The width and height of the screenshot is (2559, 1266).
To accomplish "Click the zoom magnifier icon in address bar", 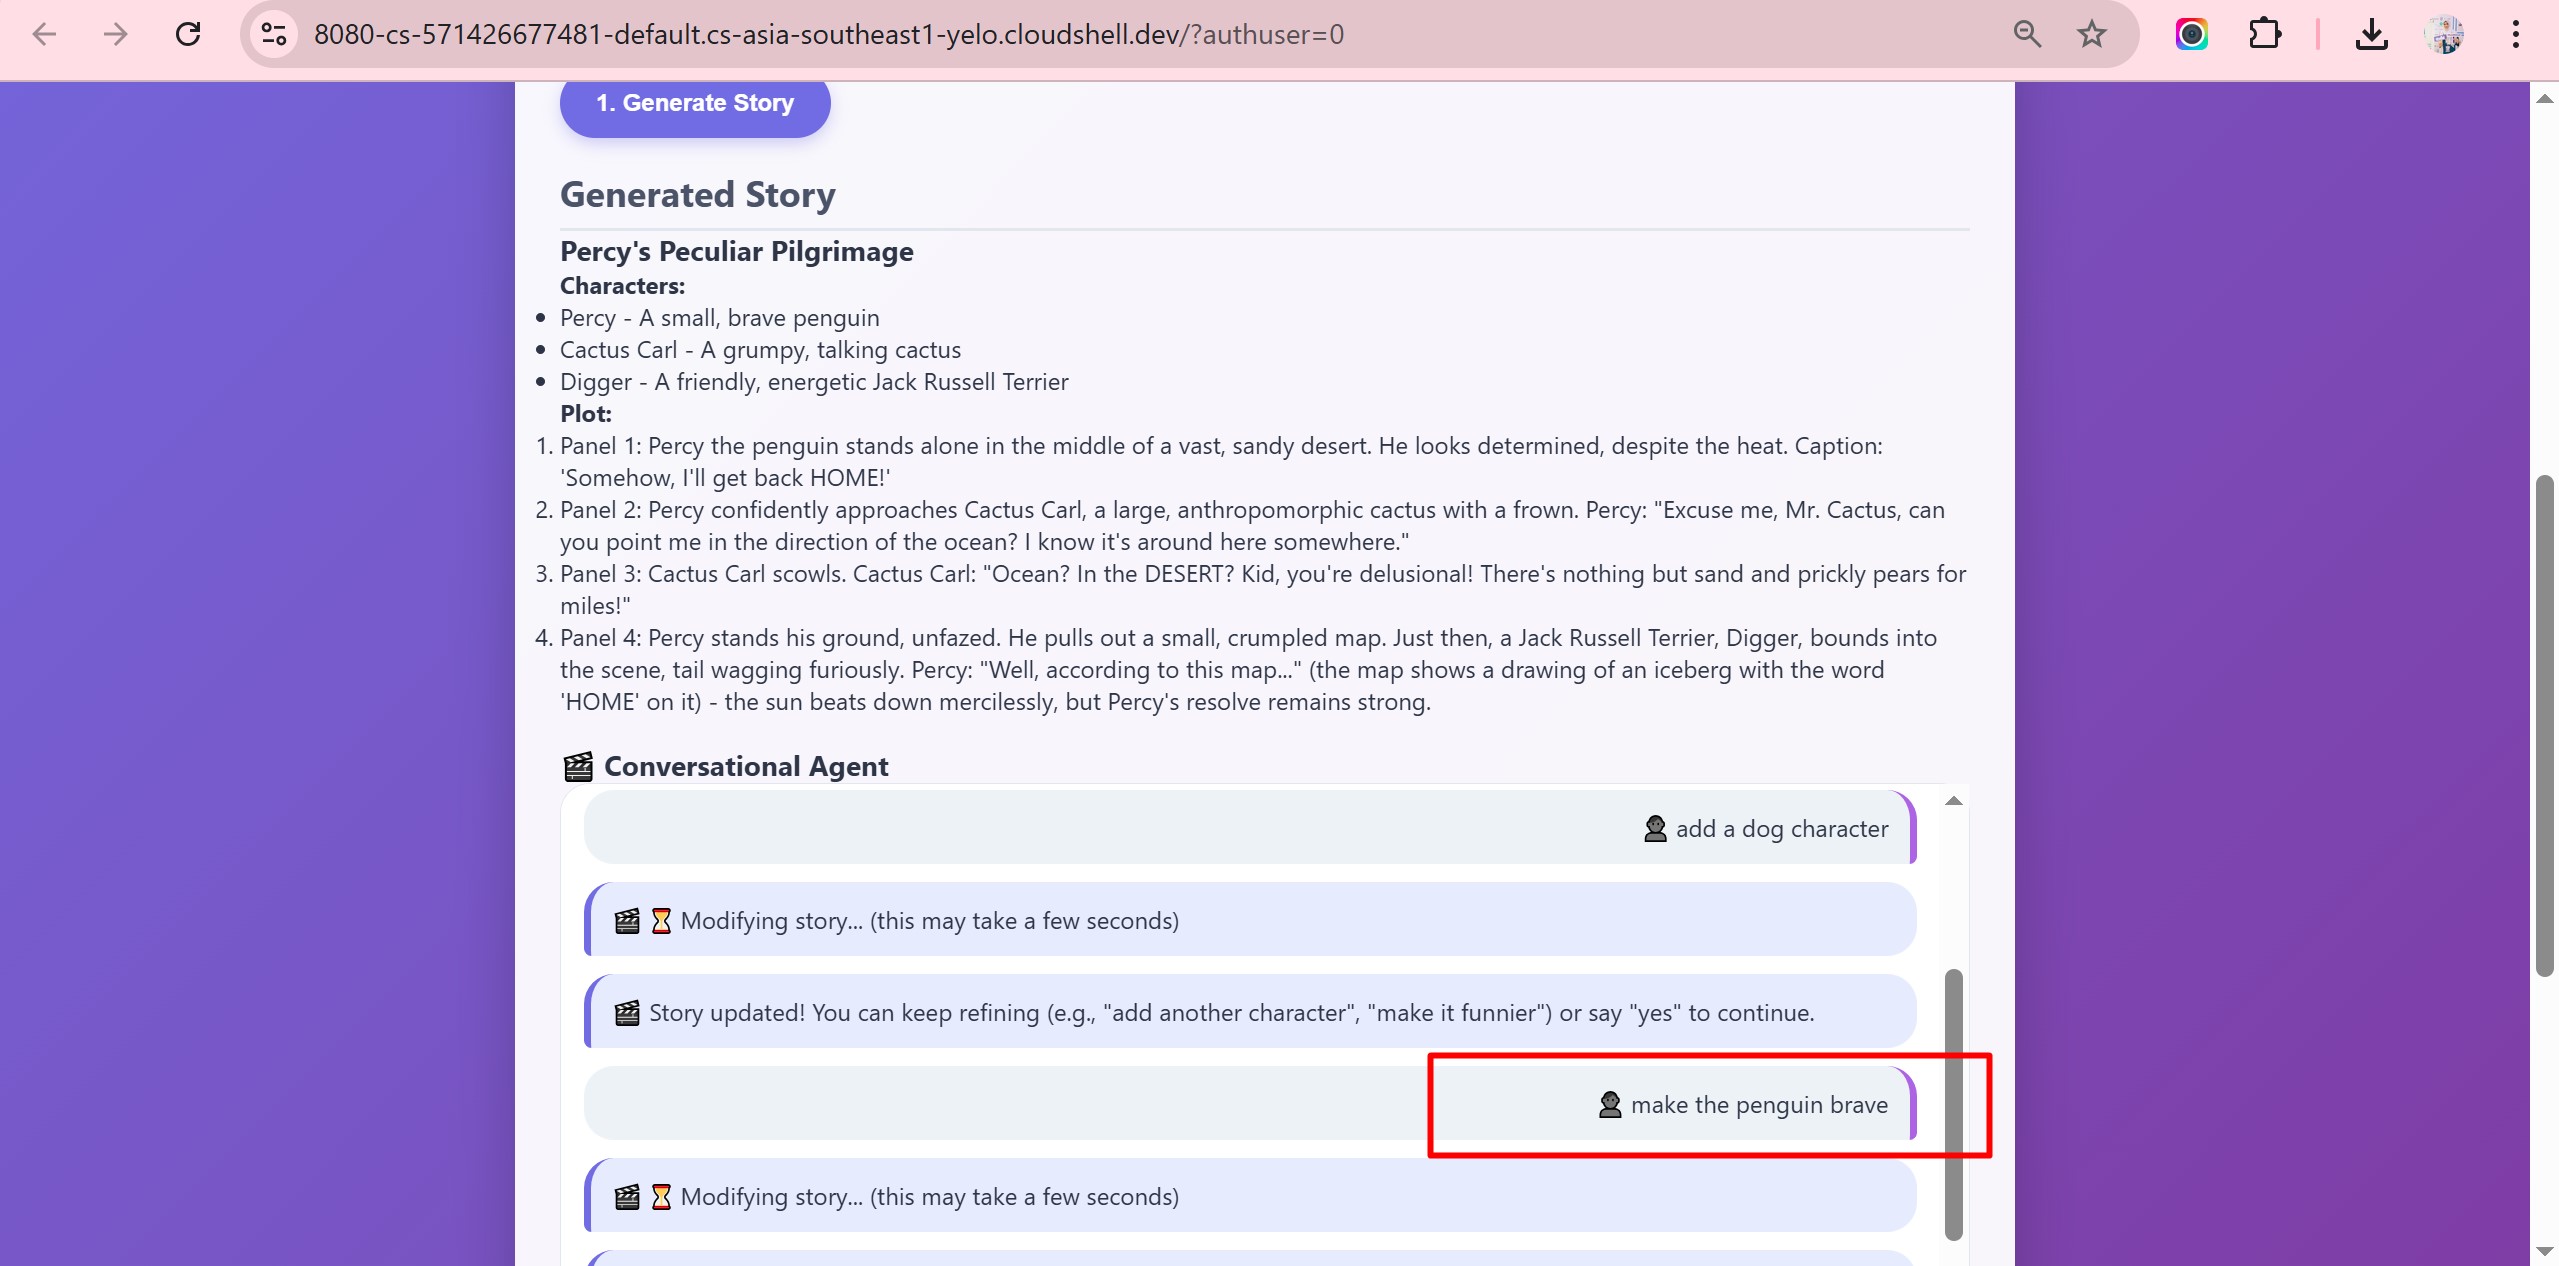I will pos(2026,35).
